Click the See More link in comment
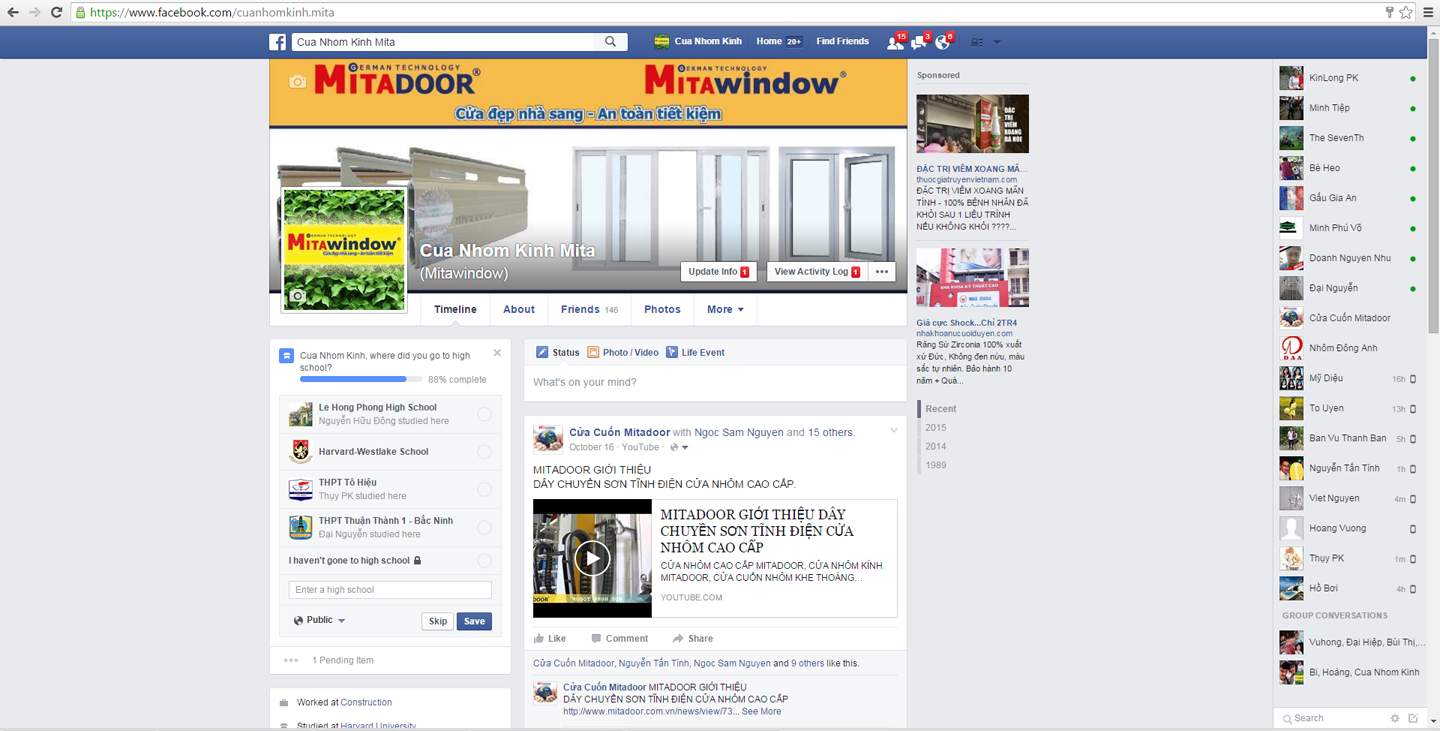This screenshot has height=731, width=1440. 761,712
